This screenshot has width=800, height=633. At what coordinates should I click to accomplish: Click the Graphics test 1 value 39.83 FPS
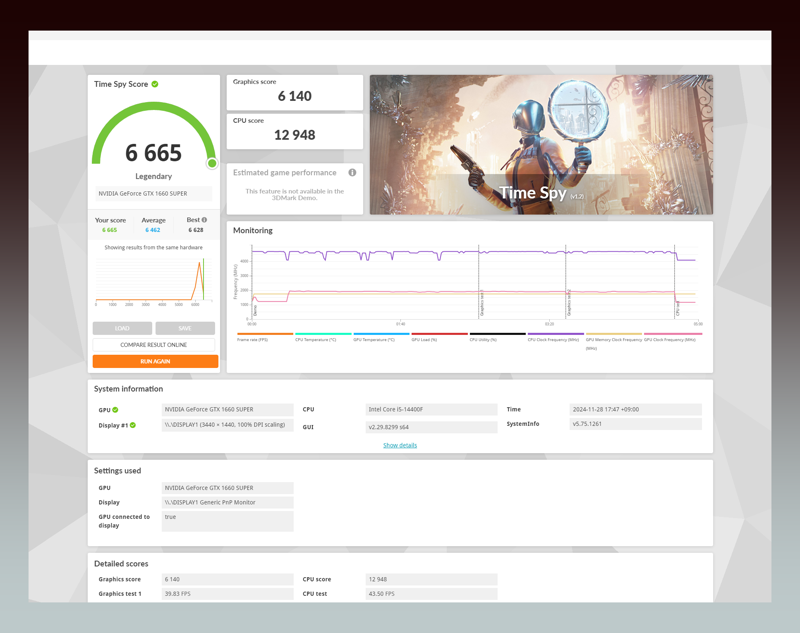point(228,594)
